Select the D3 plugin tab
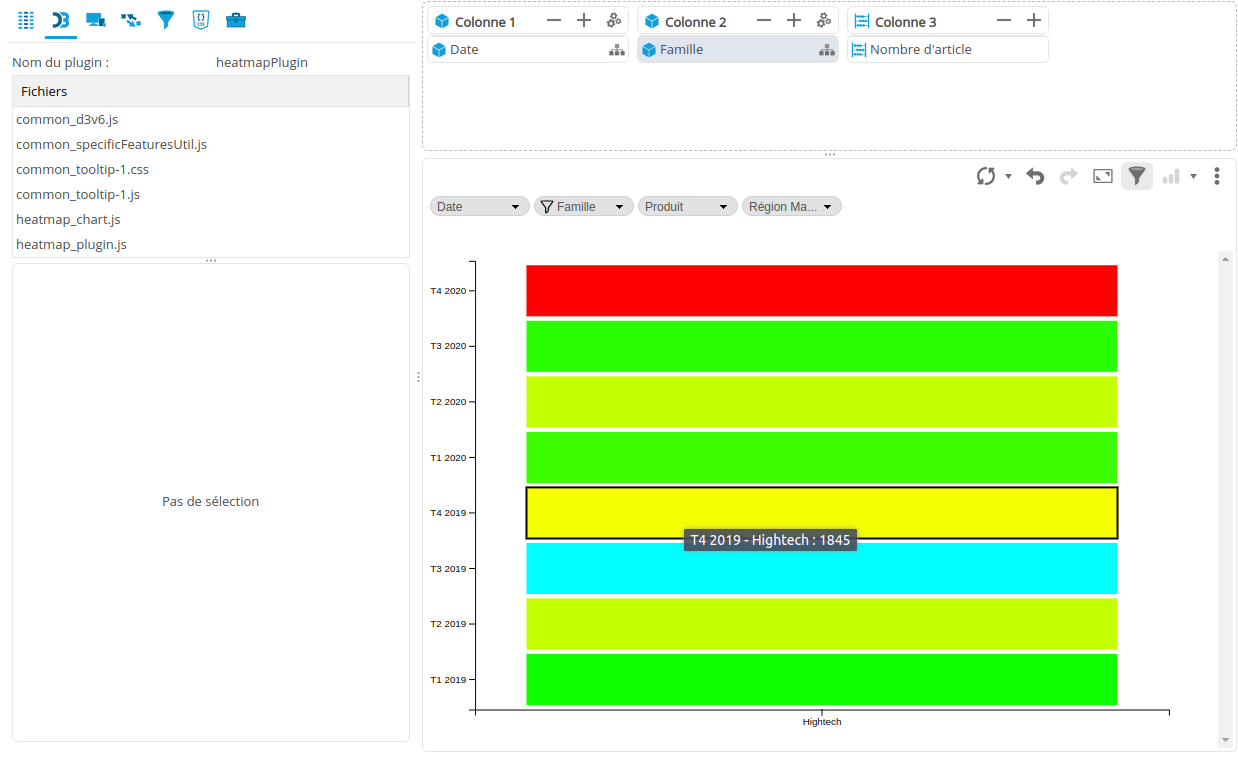The height and width of the screenshot is (761, 1238). click(60, 20)
